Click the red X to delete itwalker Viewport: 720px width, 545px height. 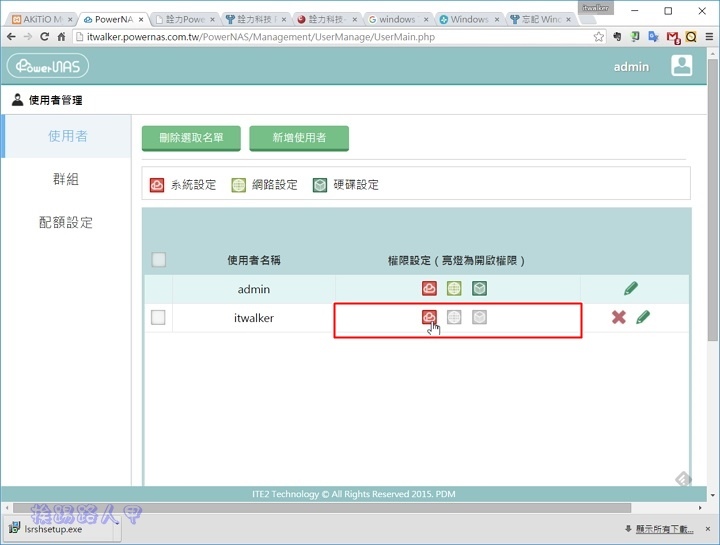619,317
